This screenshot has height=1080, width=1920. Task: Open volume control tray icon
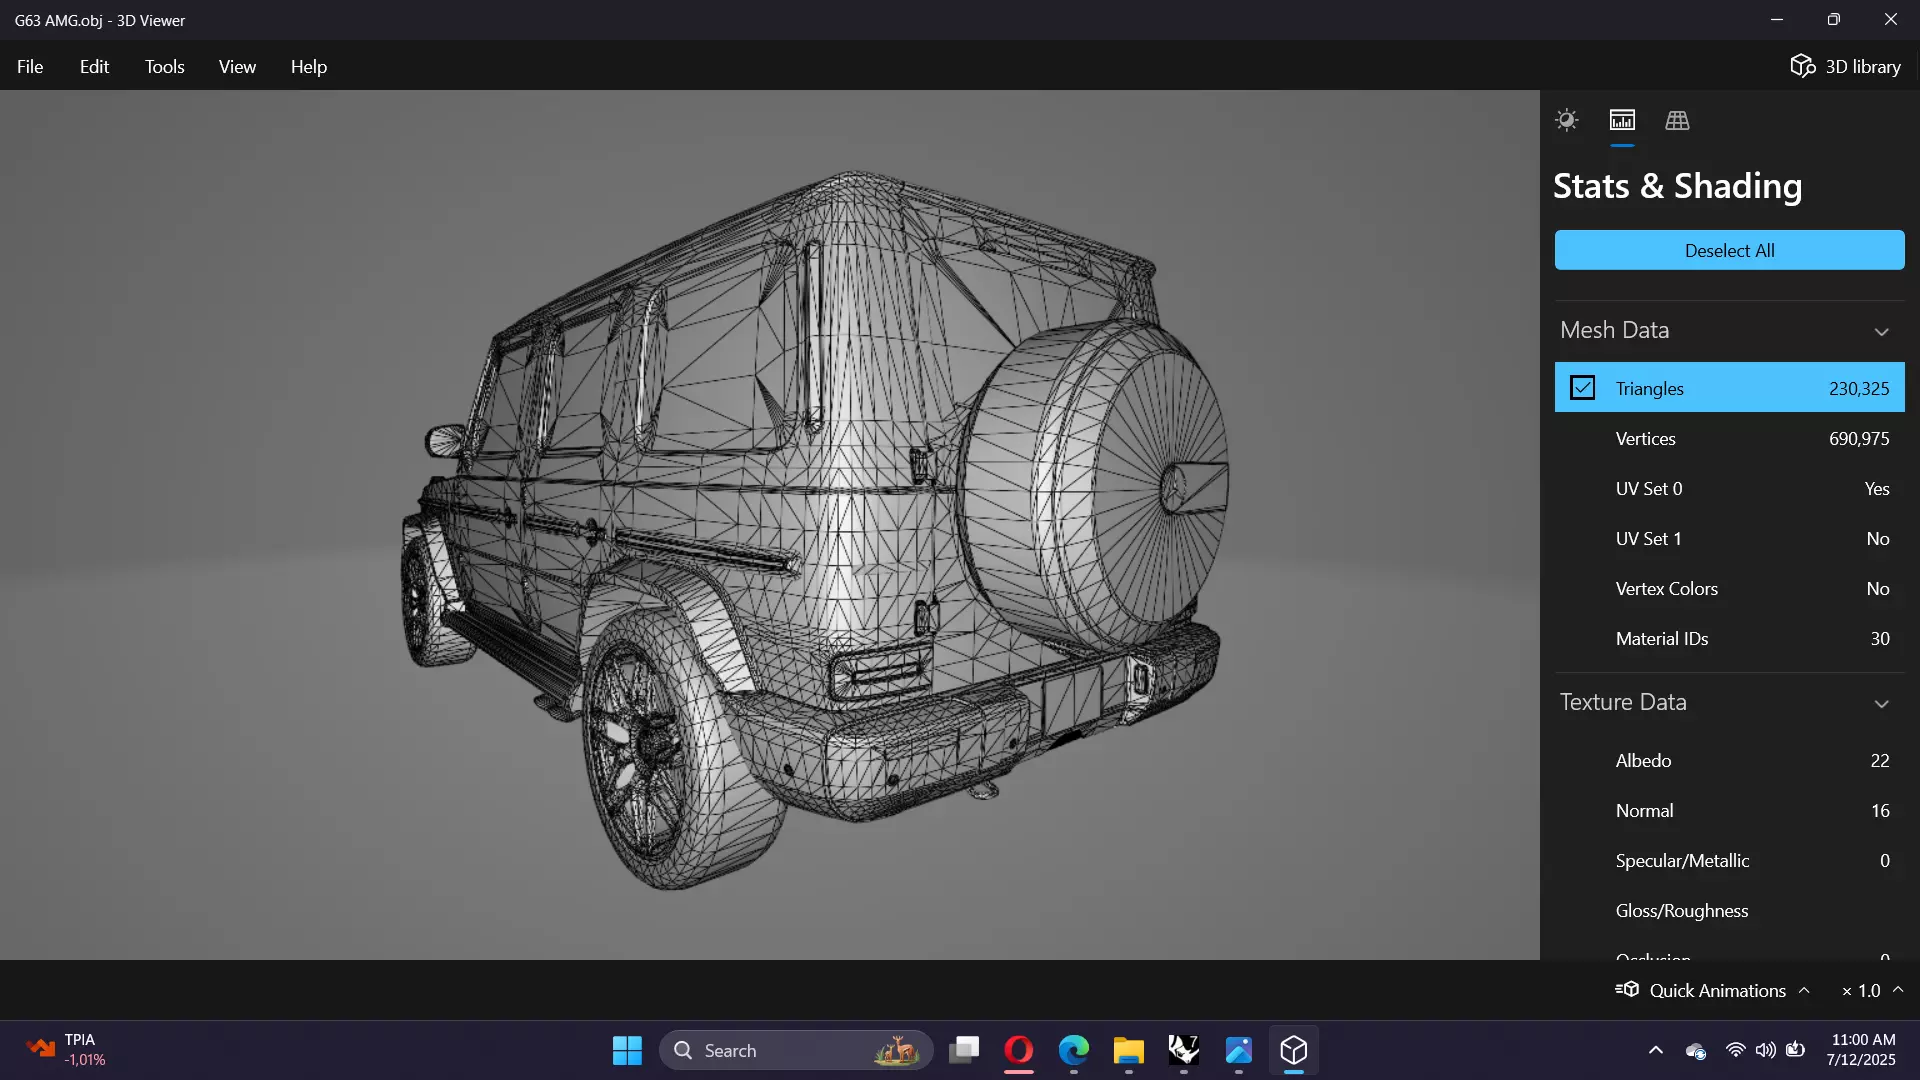(1766, 1050)
